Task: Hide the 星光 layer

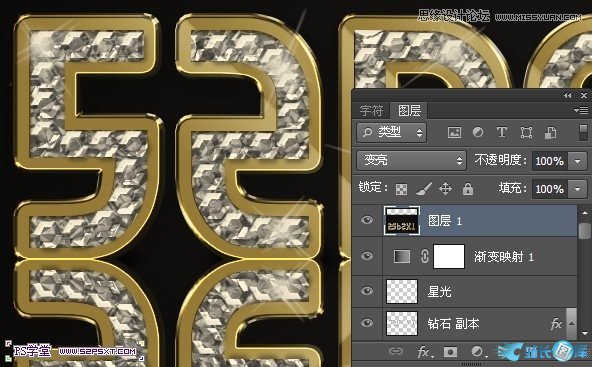Action: tap(367, 291)
